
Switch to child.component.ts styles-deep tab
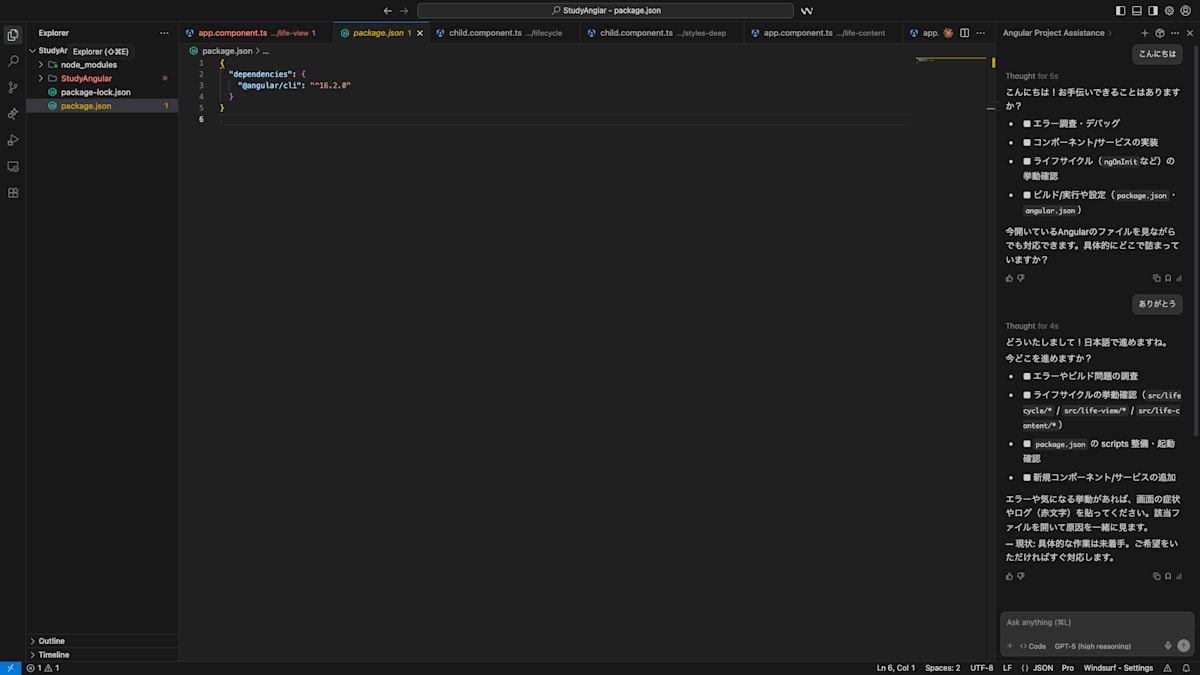click(x=662, y=33)
